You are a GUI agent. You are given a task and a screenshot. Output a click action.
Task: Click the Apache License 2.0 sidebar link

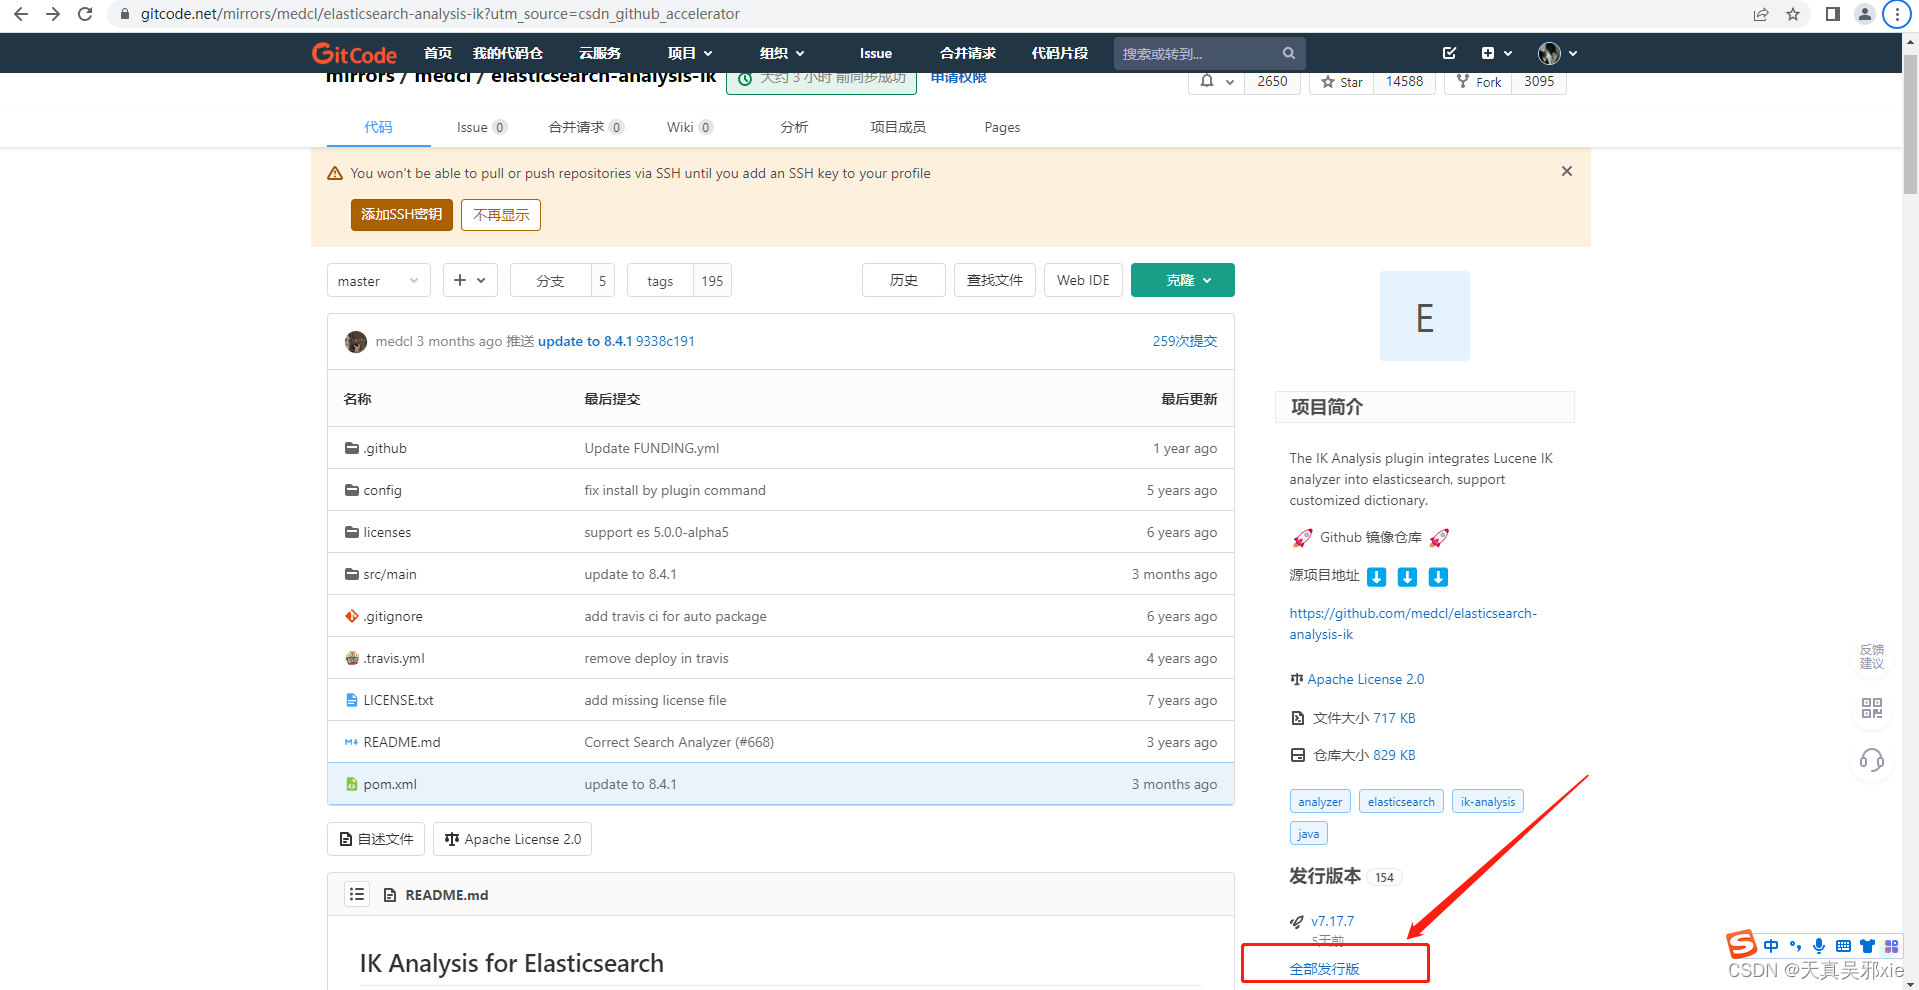coord(1365,679)
